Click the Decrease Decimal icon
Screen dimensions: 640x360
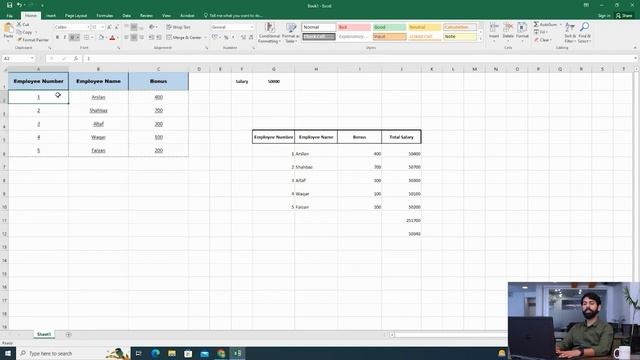tap(251, 38)
